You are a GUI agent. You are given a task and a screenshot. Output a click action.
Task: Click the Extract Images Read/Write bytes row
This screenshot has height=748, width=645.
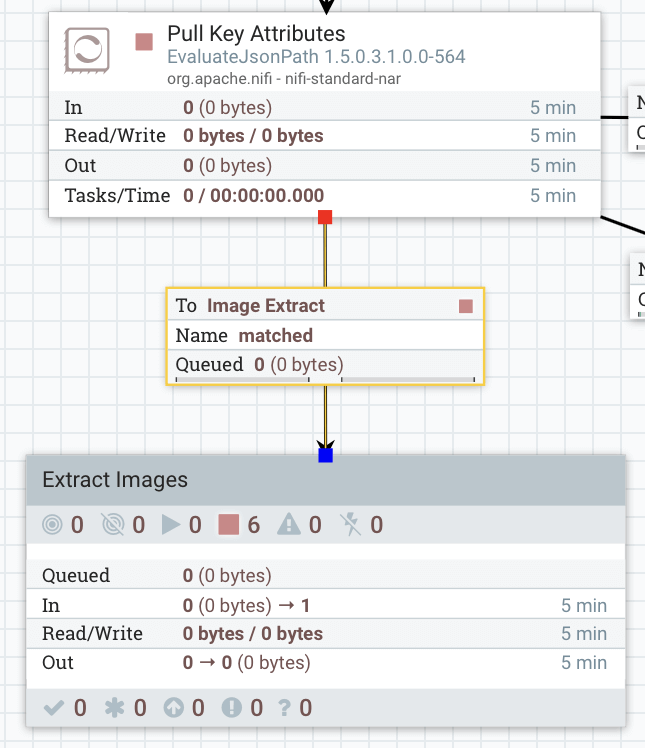pyautogui.click(x=326, y=634)
